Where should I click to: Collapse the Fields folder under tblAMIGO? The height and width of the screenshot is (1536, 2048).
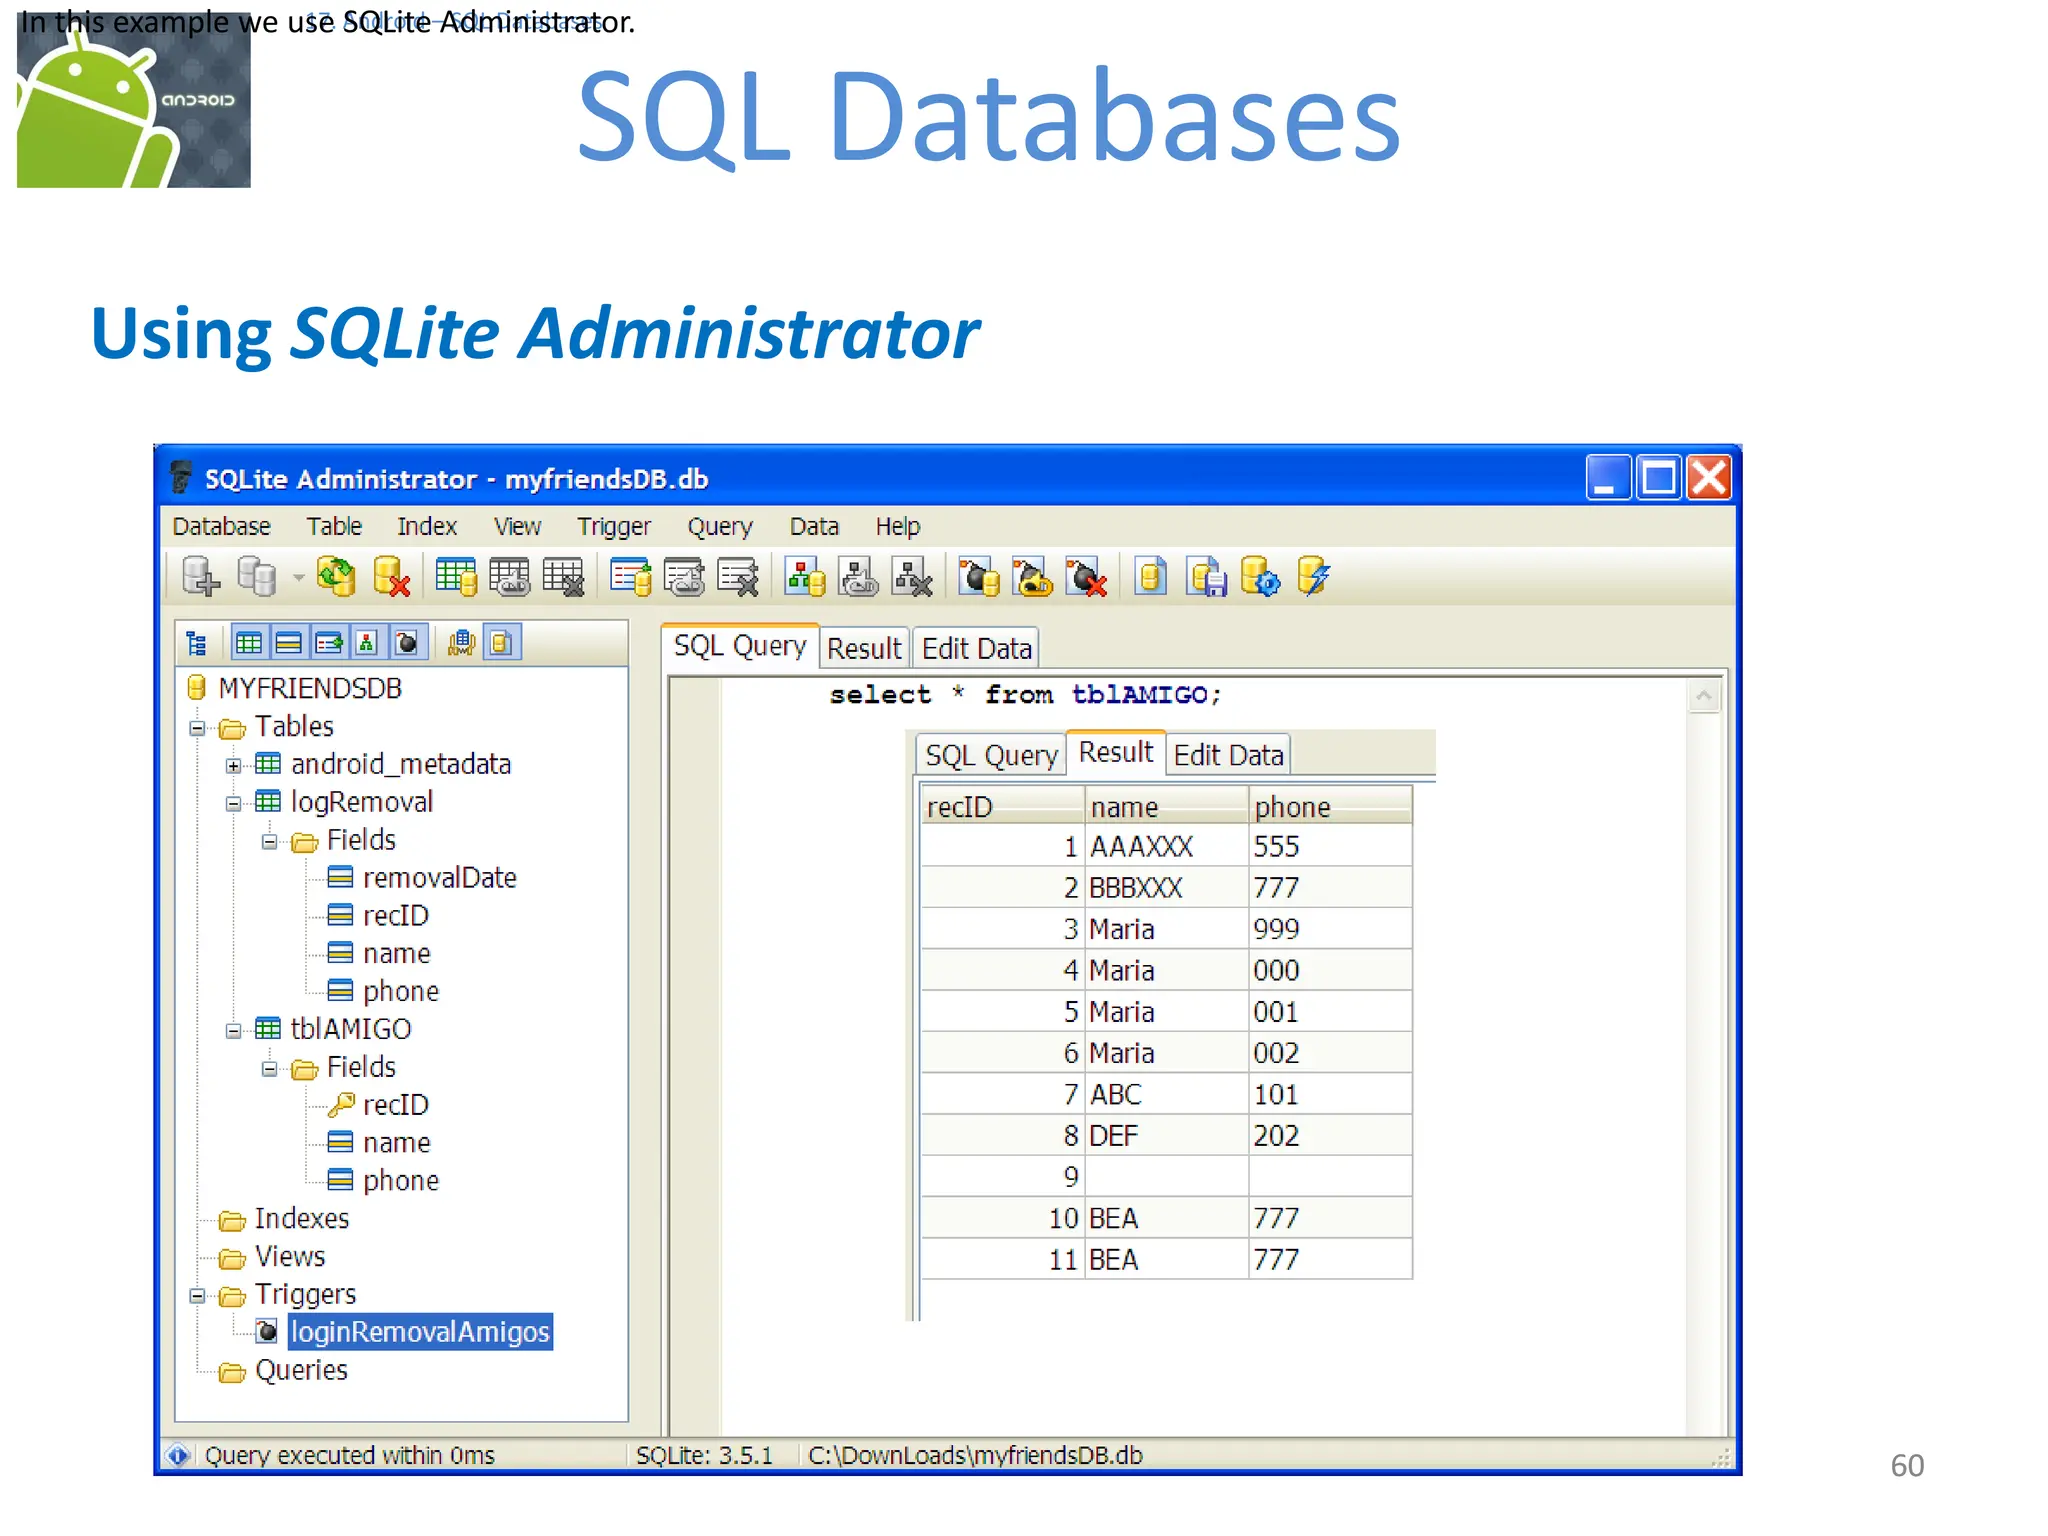(269, 1069)
